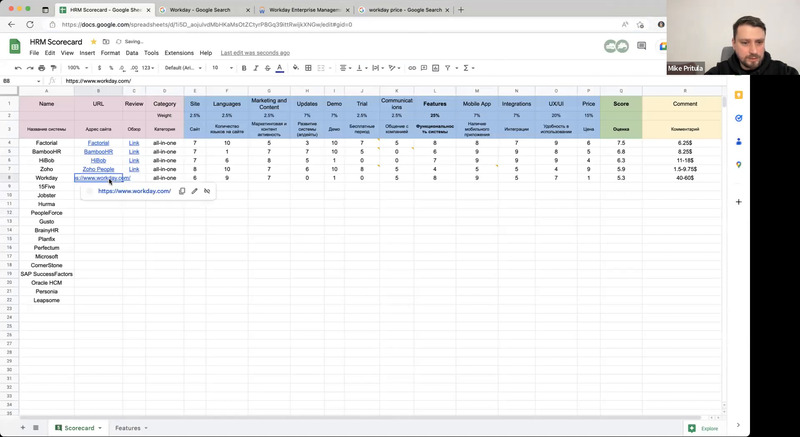Open the all sheets list icon
Image resolution: width=800 pixels, height=437 pixels.
point(36,428)
